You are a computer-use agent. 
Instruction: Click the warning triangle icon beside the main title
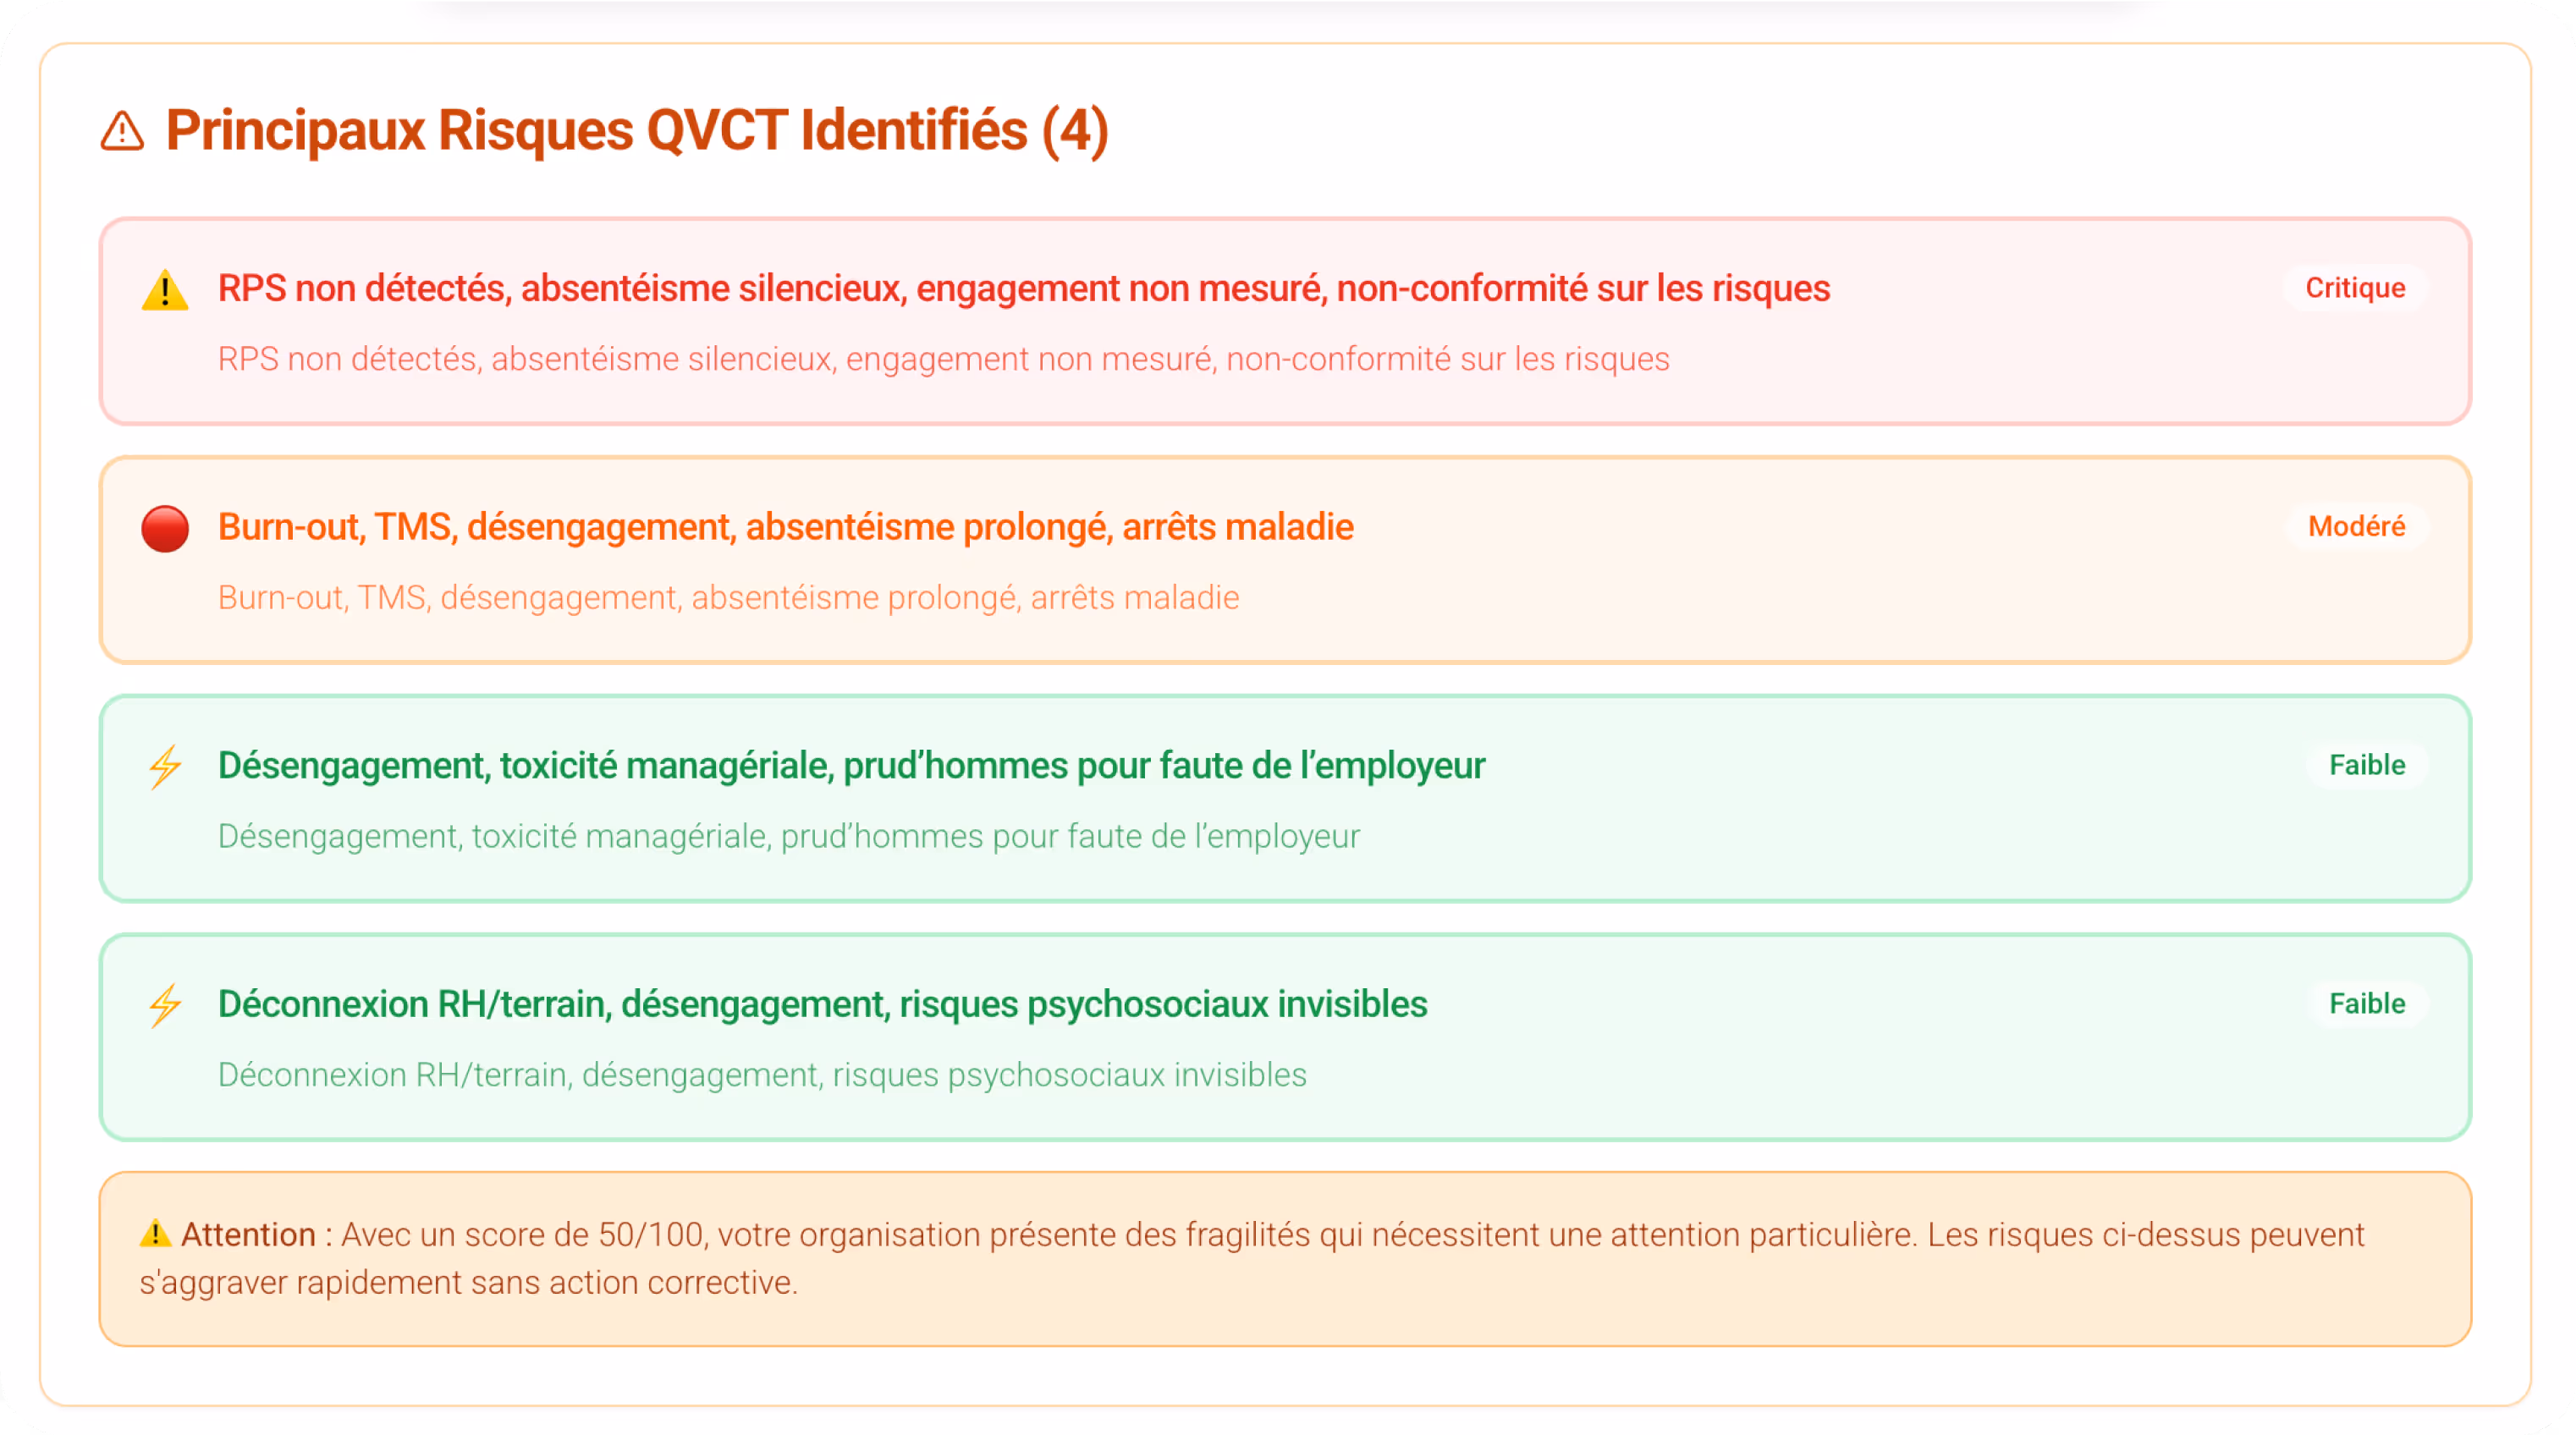pos(122,131)
